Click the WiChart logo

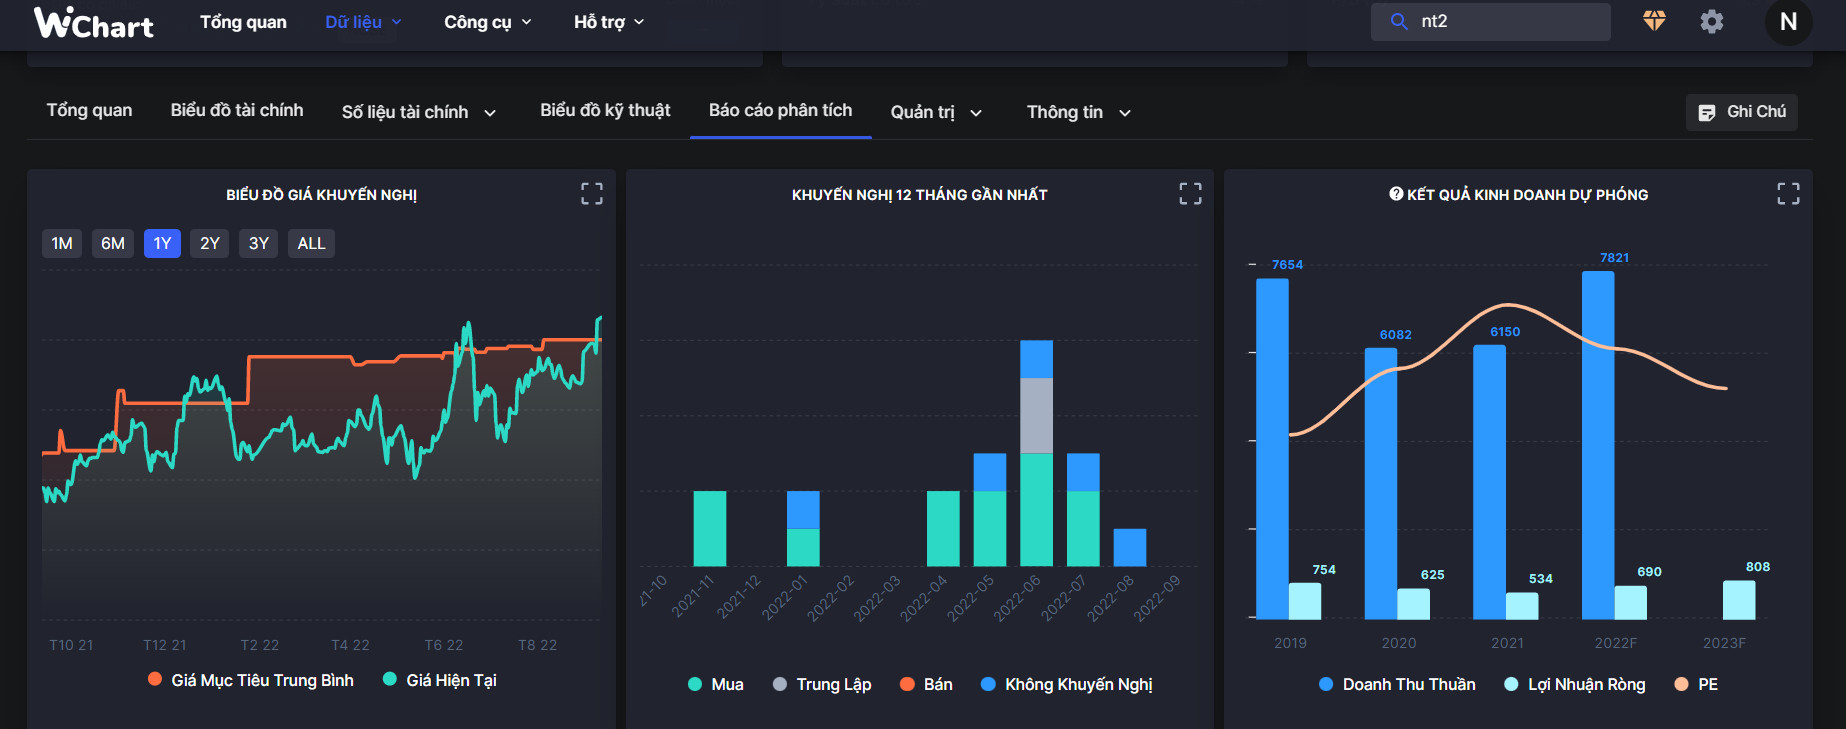click(94, 22)
